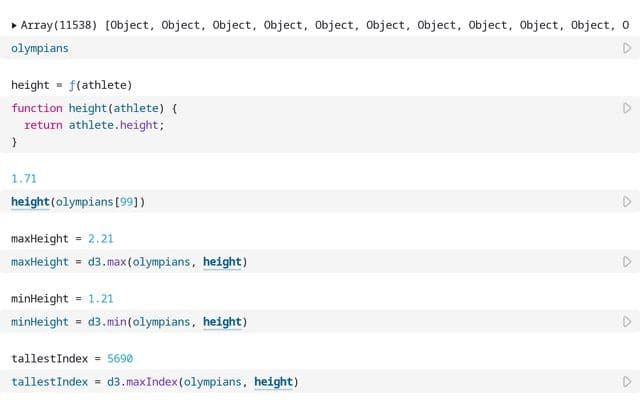
Task: Run the tallestIndex d3.maxIndex cell
Action: tap(627, 382)
